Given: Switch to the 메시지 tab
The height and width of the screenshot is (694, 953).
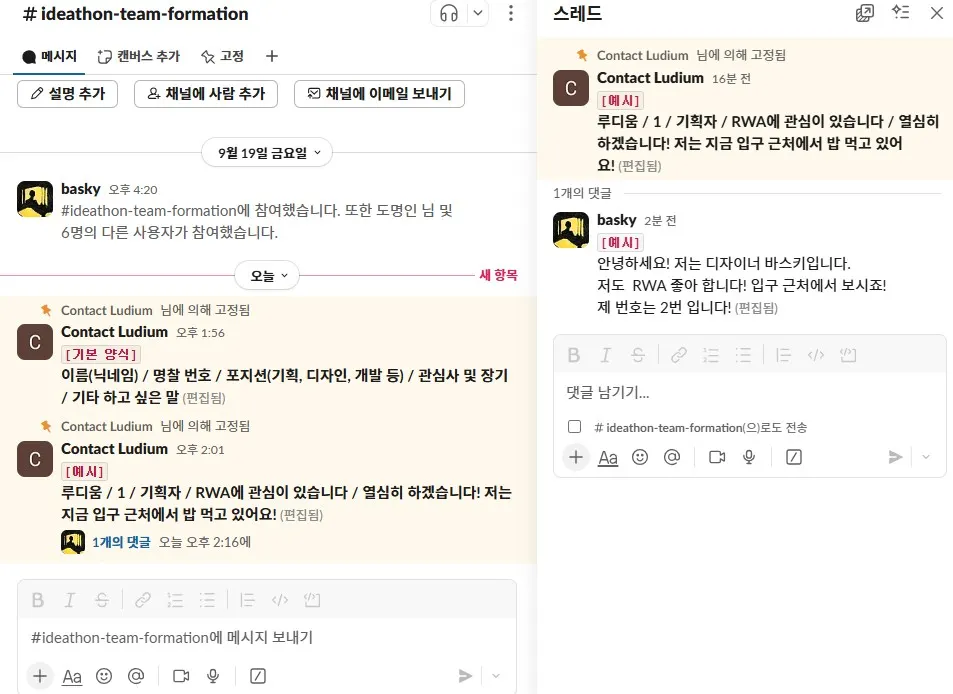Looking at the screenshot, I should pos(49,57).
